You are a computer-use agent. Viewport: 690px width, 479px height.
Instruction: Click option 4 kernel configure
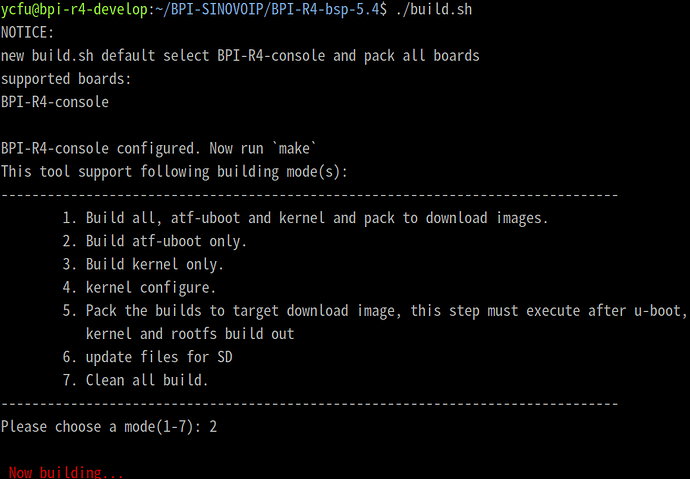139,288
